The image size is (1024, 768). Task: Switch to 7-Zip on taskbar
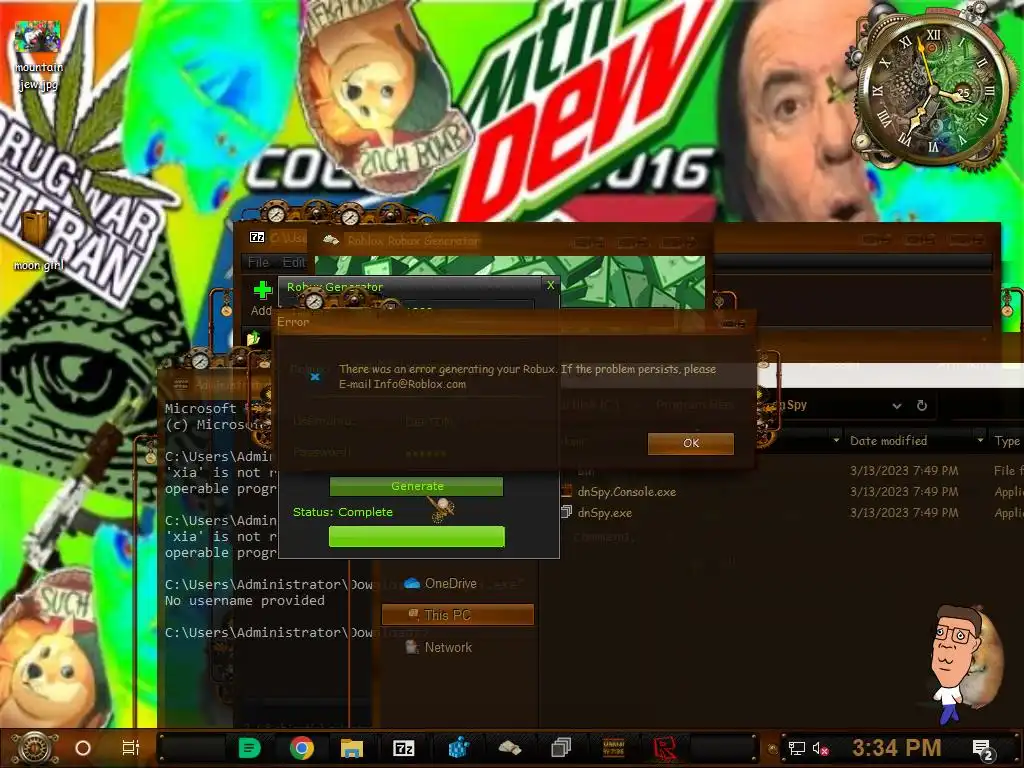click(x=404, y=748)
